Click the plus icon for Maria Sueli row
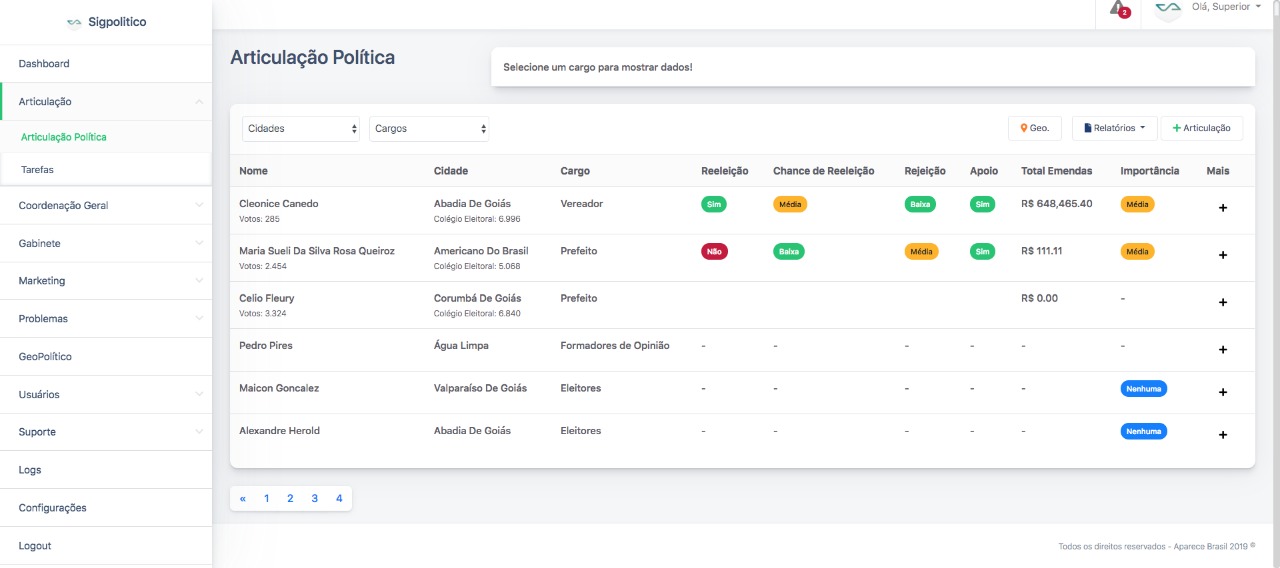1280x568 pixels. tap(1222, 255)
